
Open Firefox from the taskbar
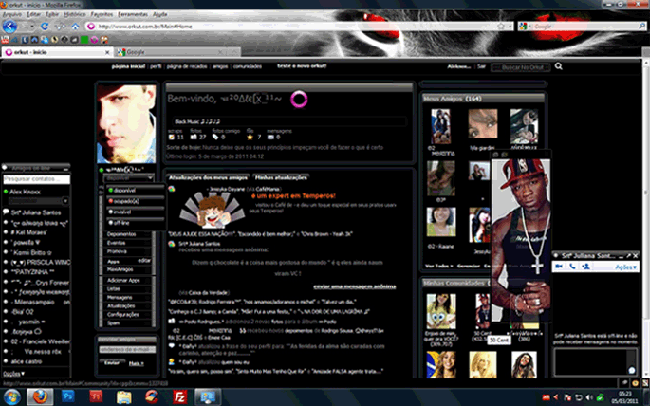click(40, 397)
